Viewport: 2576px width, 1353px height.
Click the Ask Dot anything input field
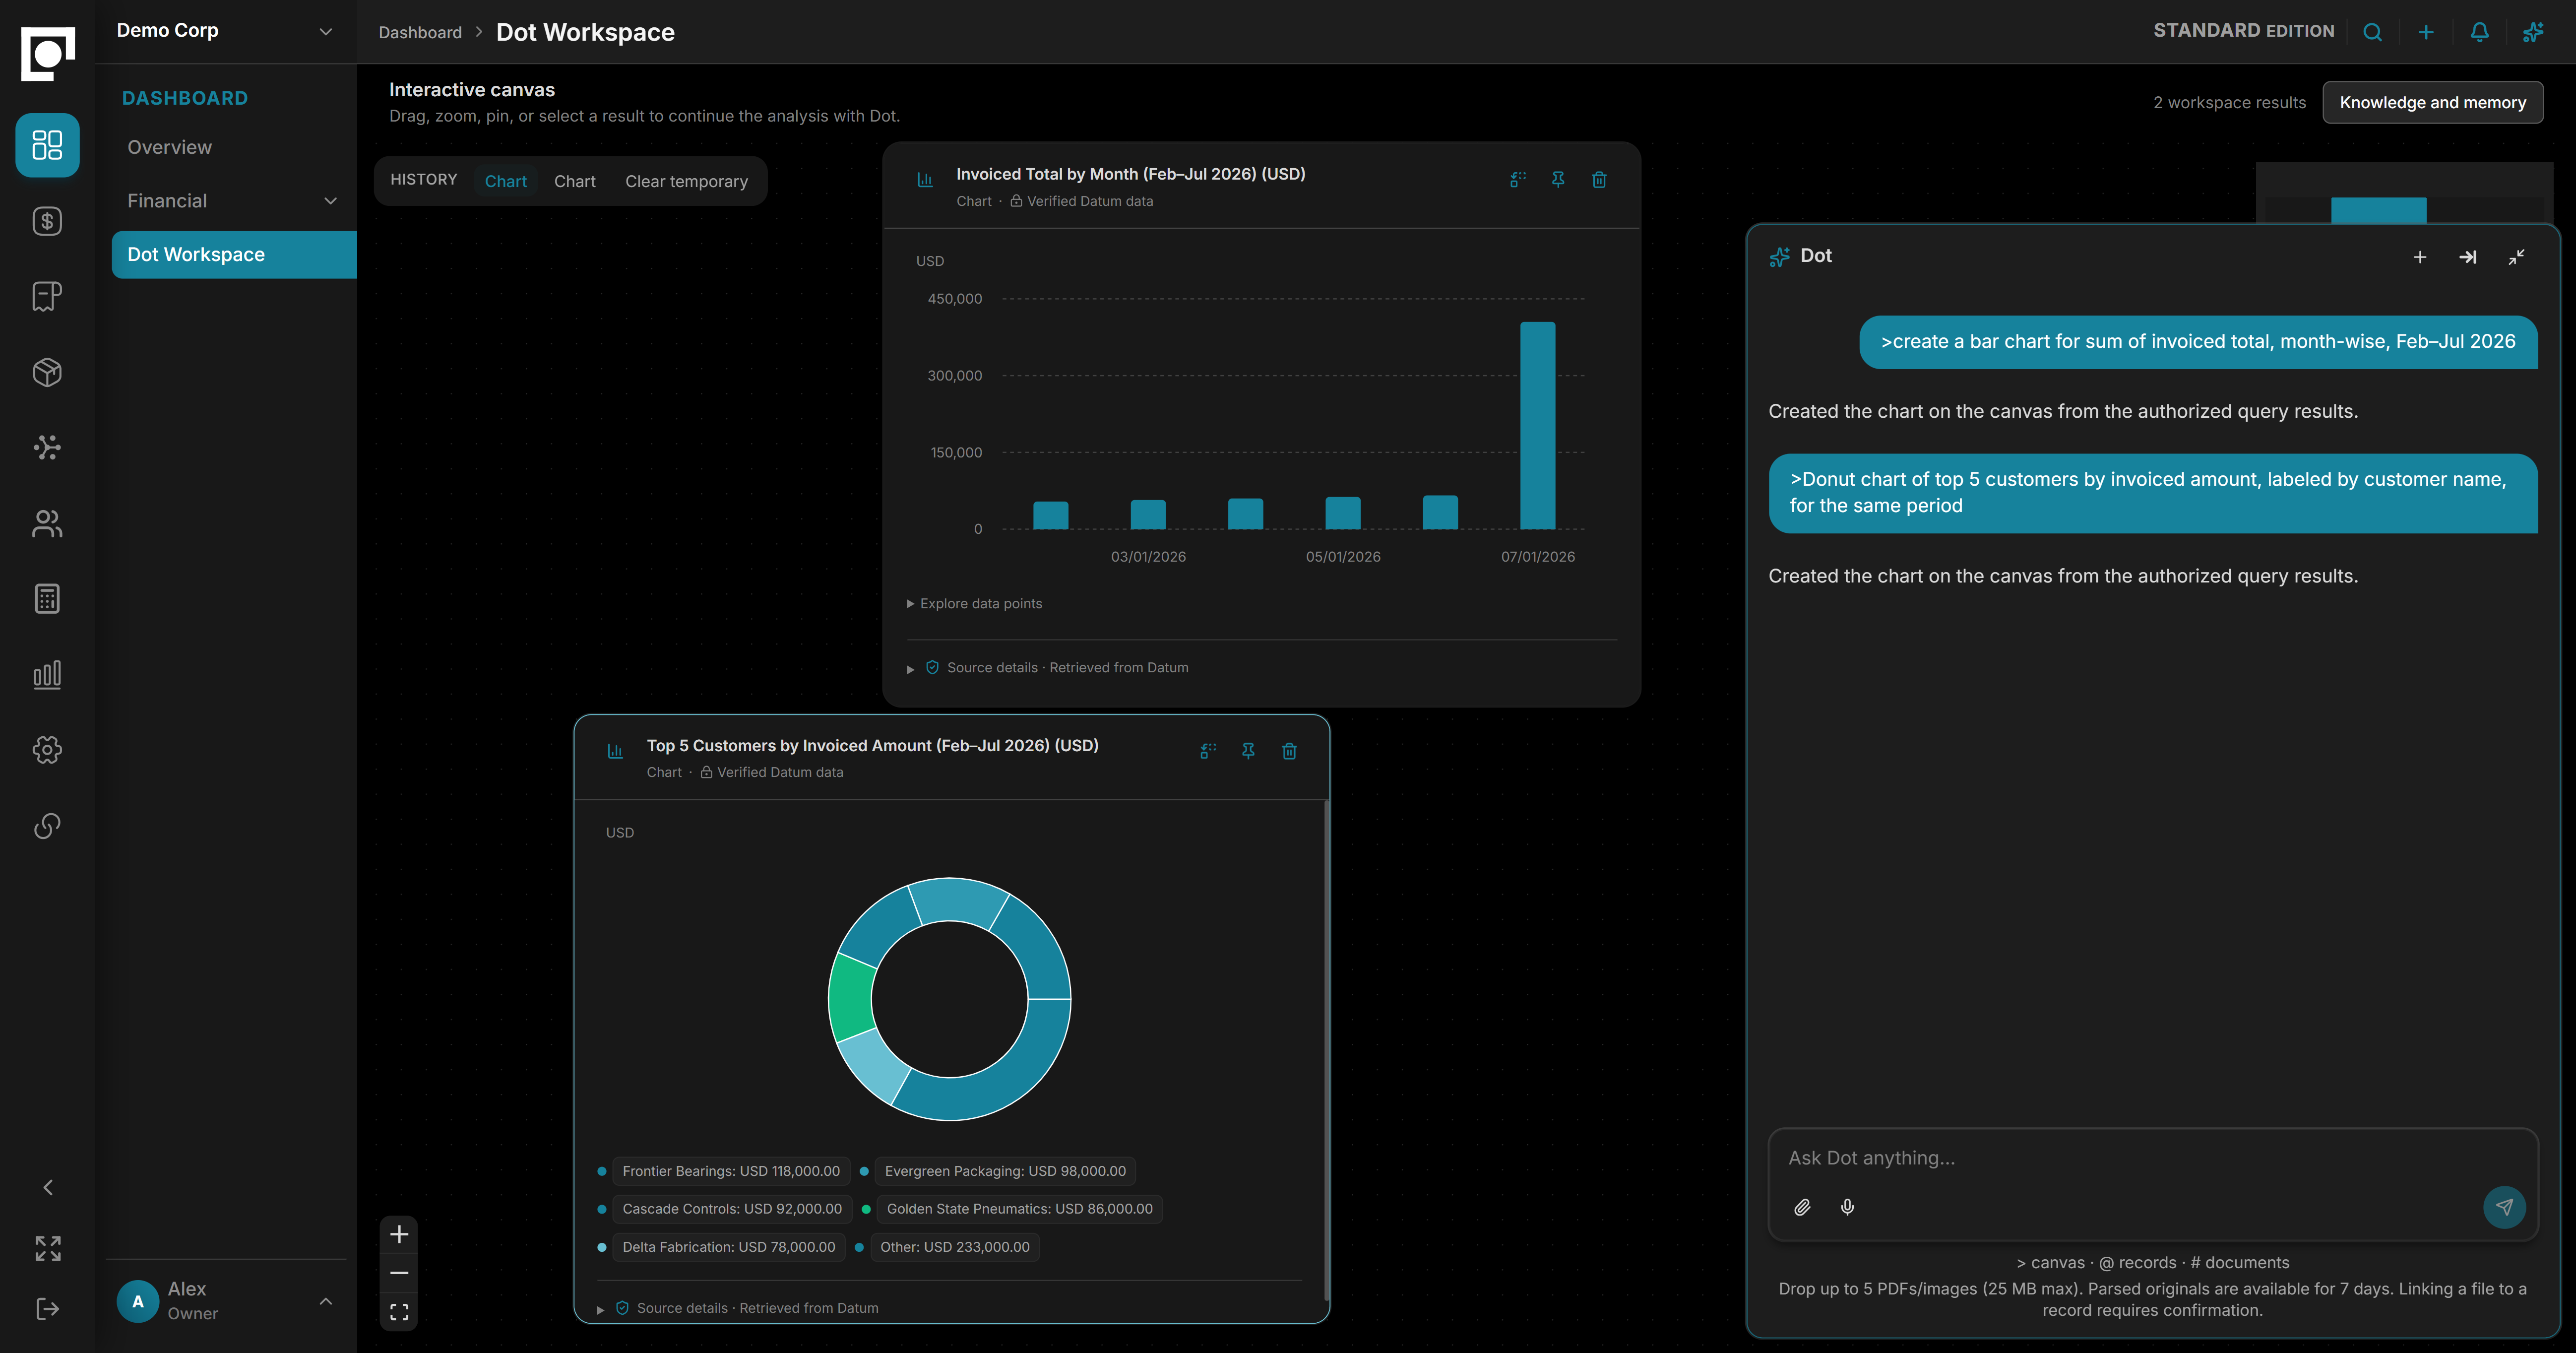pos(2152,1157)
